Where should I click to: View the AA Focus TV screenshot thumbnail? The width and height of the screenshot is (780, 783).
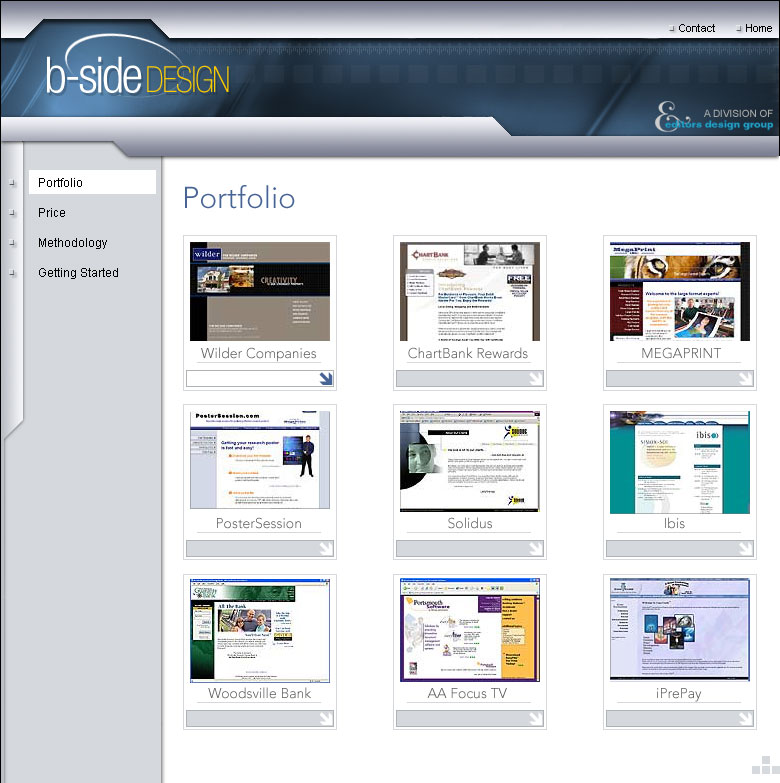tap(470, 630)
